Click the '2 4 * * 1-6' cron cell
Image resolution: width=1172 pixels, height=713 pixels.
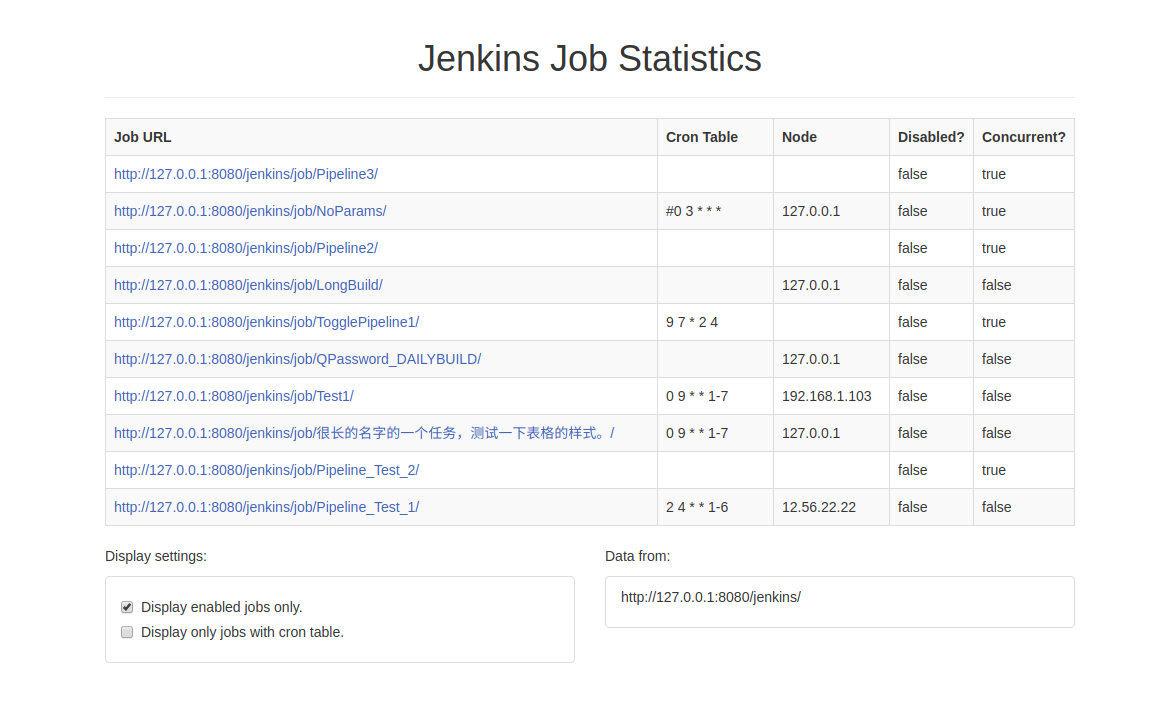pyautogui.click(x=715, y=507)
